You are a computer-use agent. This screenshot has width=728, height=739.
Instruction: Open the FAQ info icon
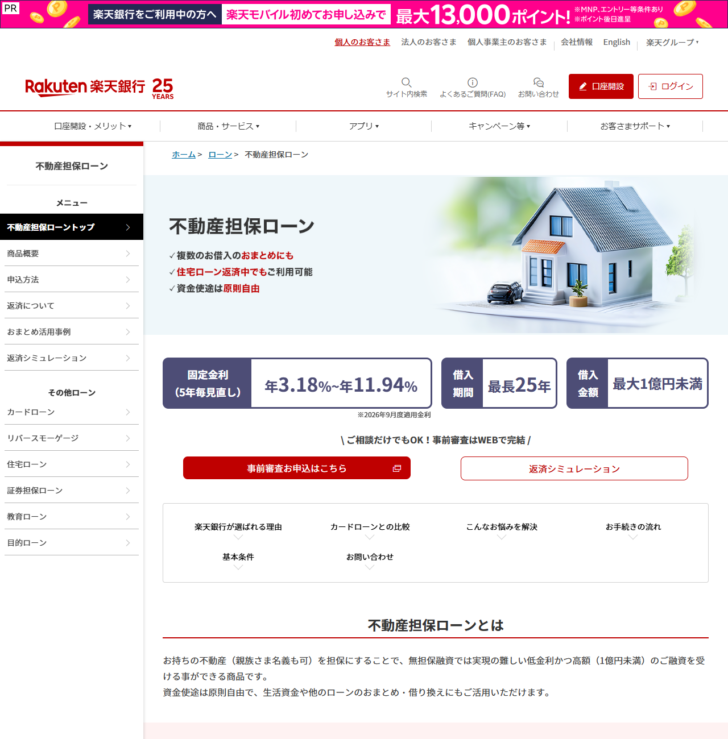click(x=472, y=83)
